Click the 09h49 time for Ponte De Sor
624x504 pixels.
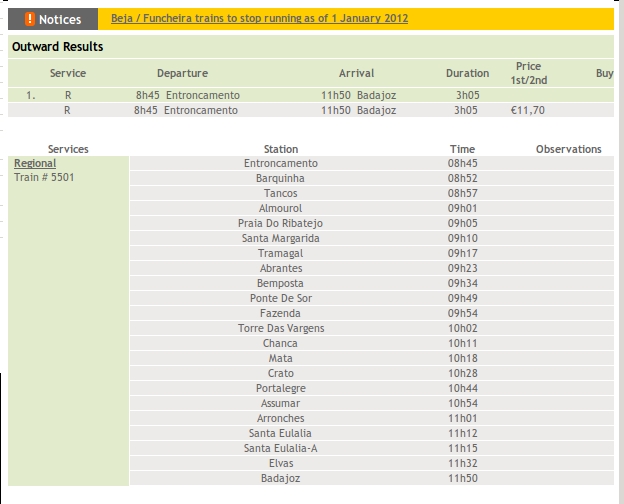(462, 298)
